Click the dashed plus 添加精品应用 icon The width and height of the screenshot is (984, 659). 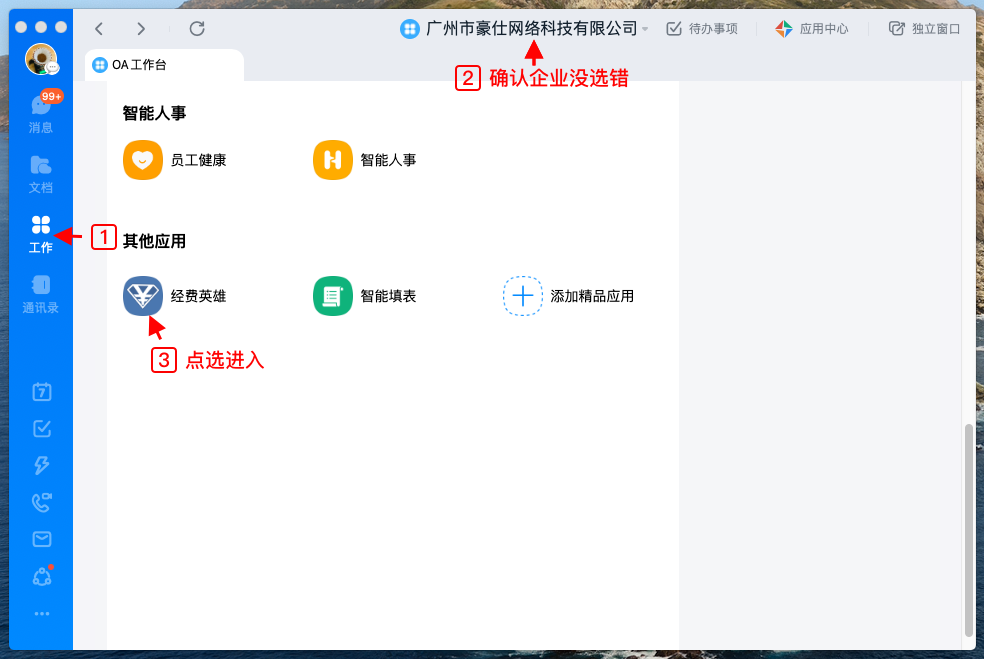pos(523,296)
